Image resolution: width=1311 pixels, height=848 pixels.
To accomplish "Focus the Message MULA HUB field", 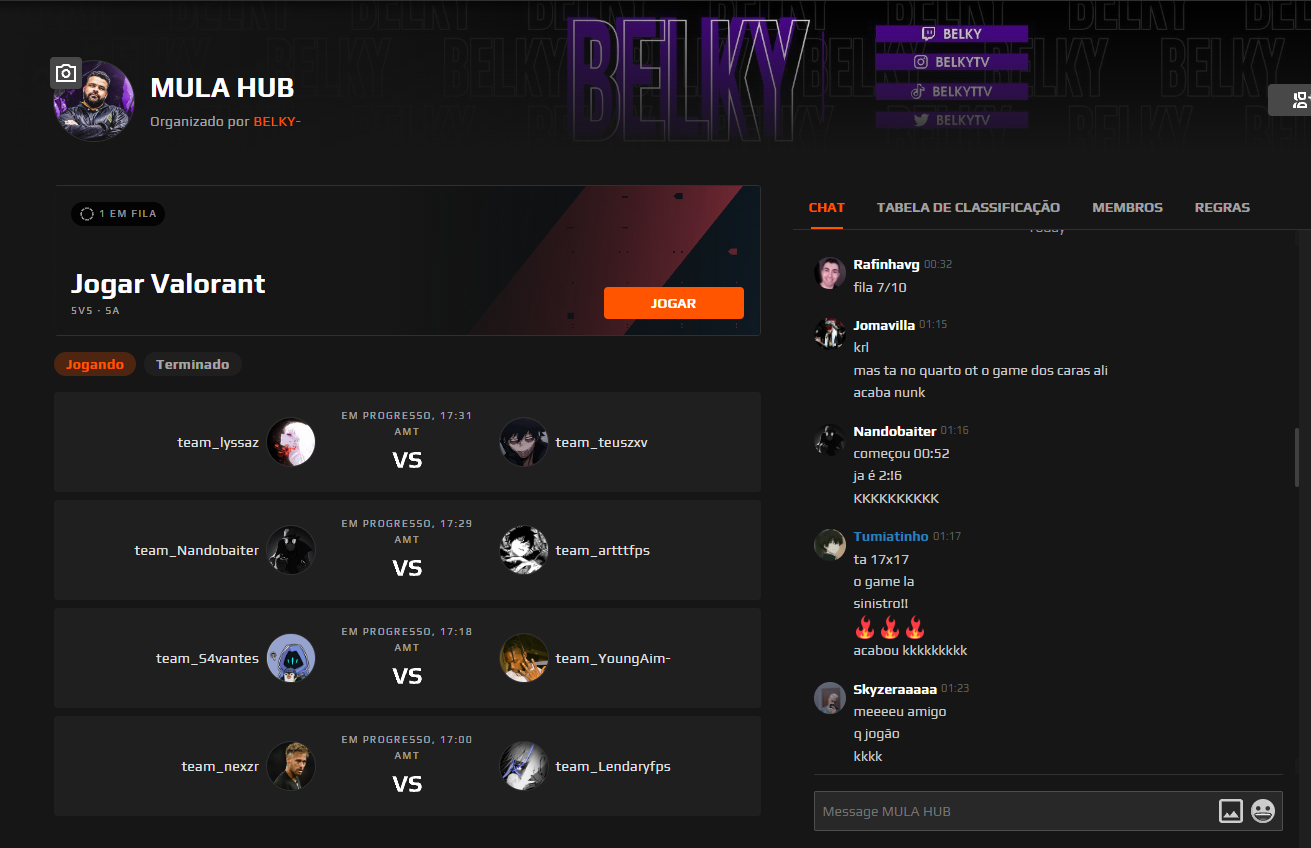I will (x=1014, y=811).
